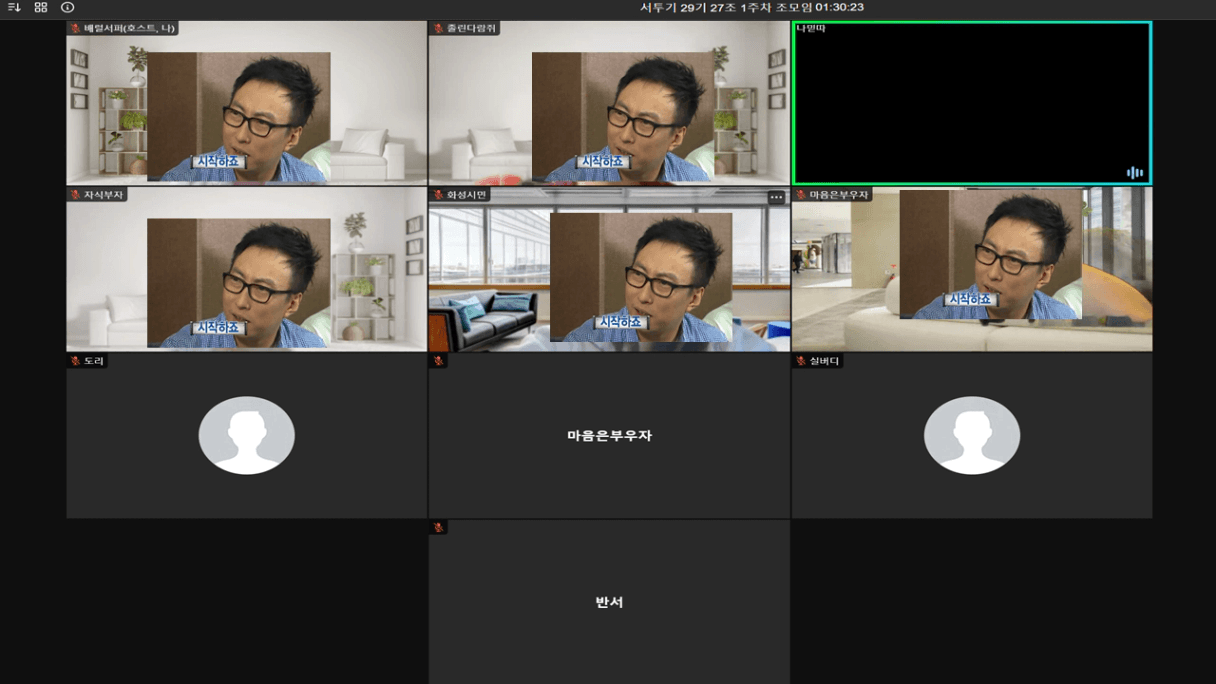Viewport: 1216px width, 684px height.
Task: Click the 마음은부우자 name in camera-off tile
Action: click(609, 436)
